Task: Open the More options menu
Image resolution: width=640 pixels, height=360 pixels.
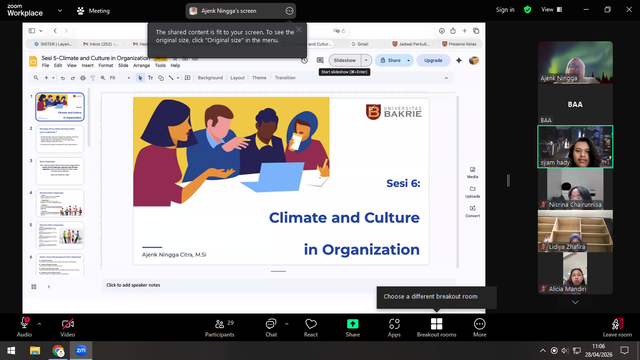Action: (480, 328)
